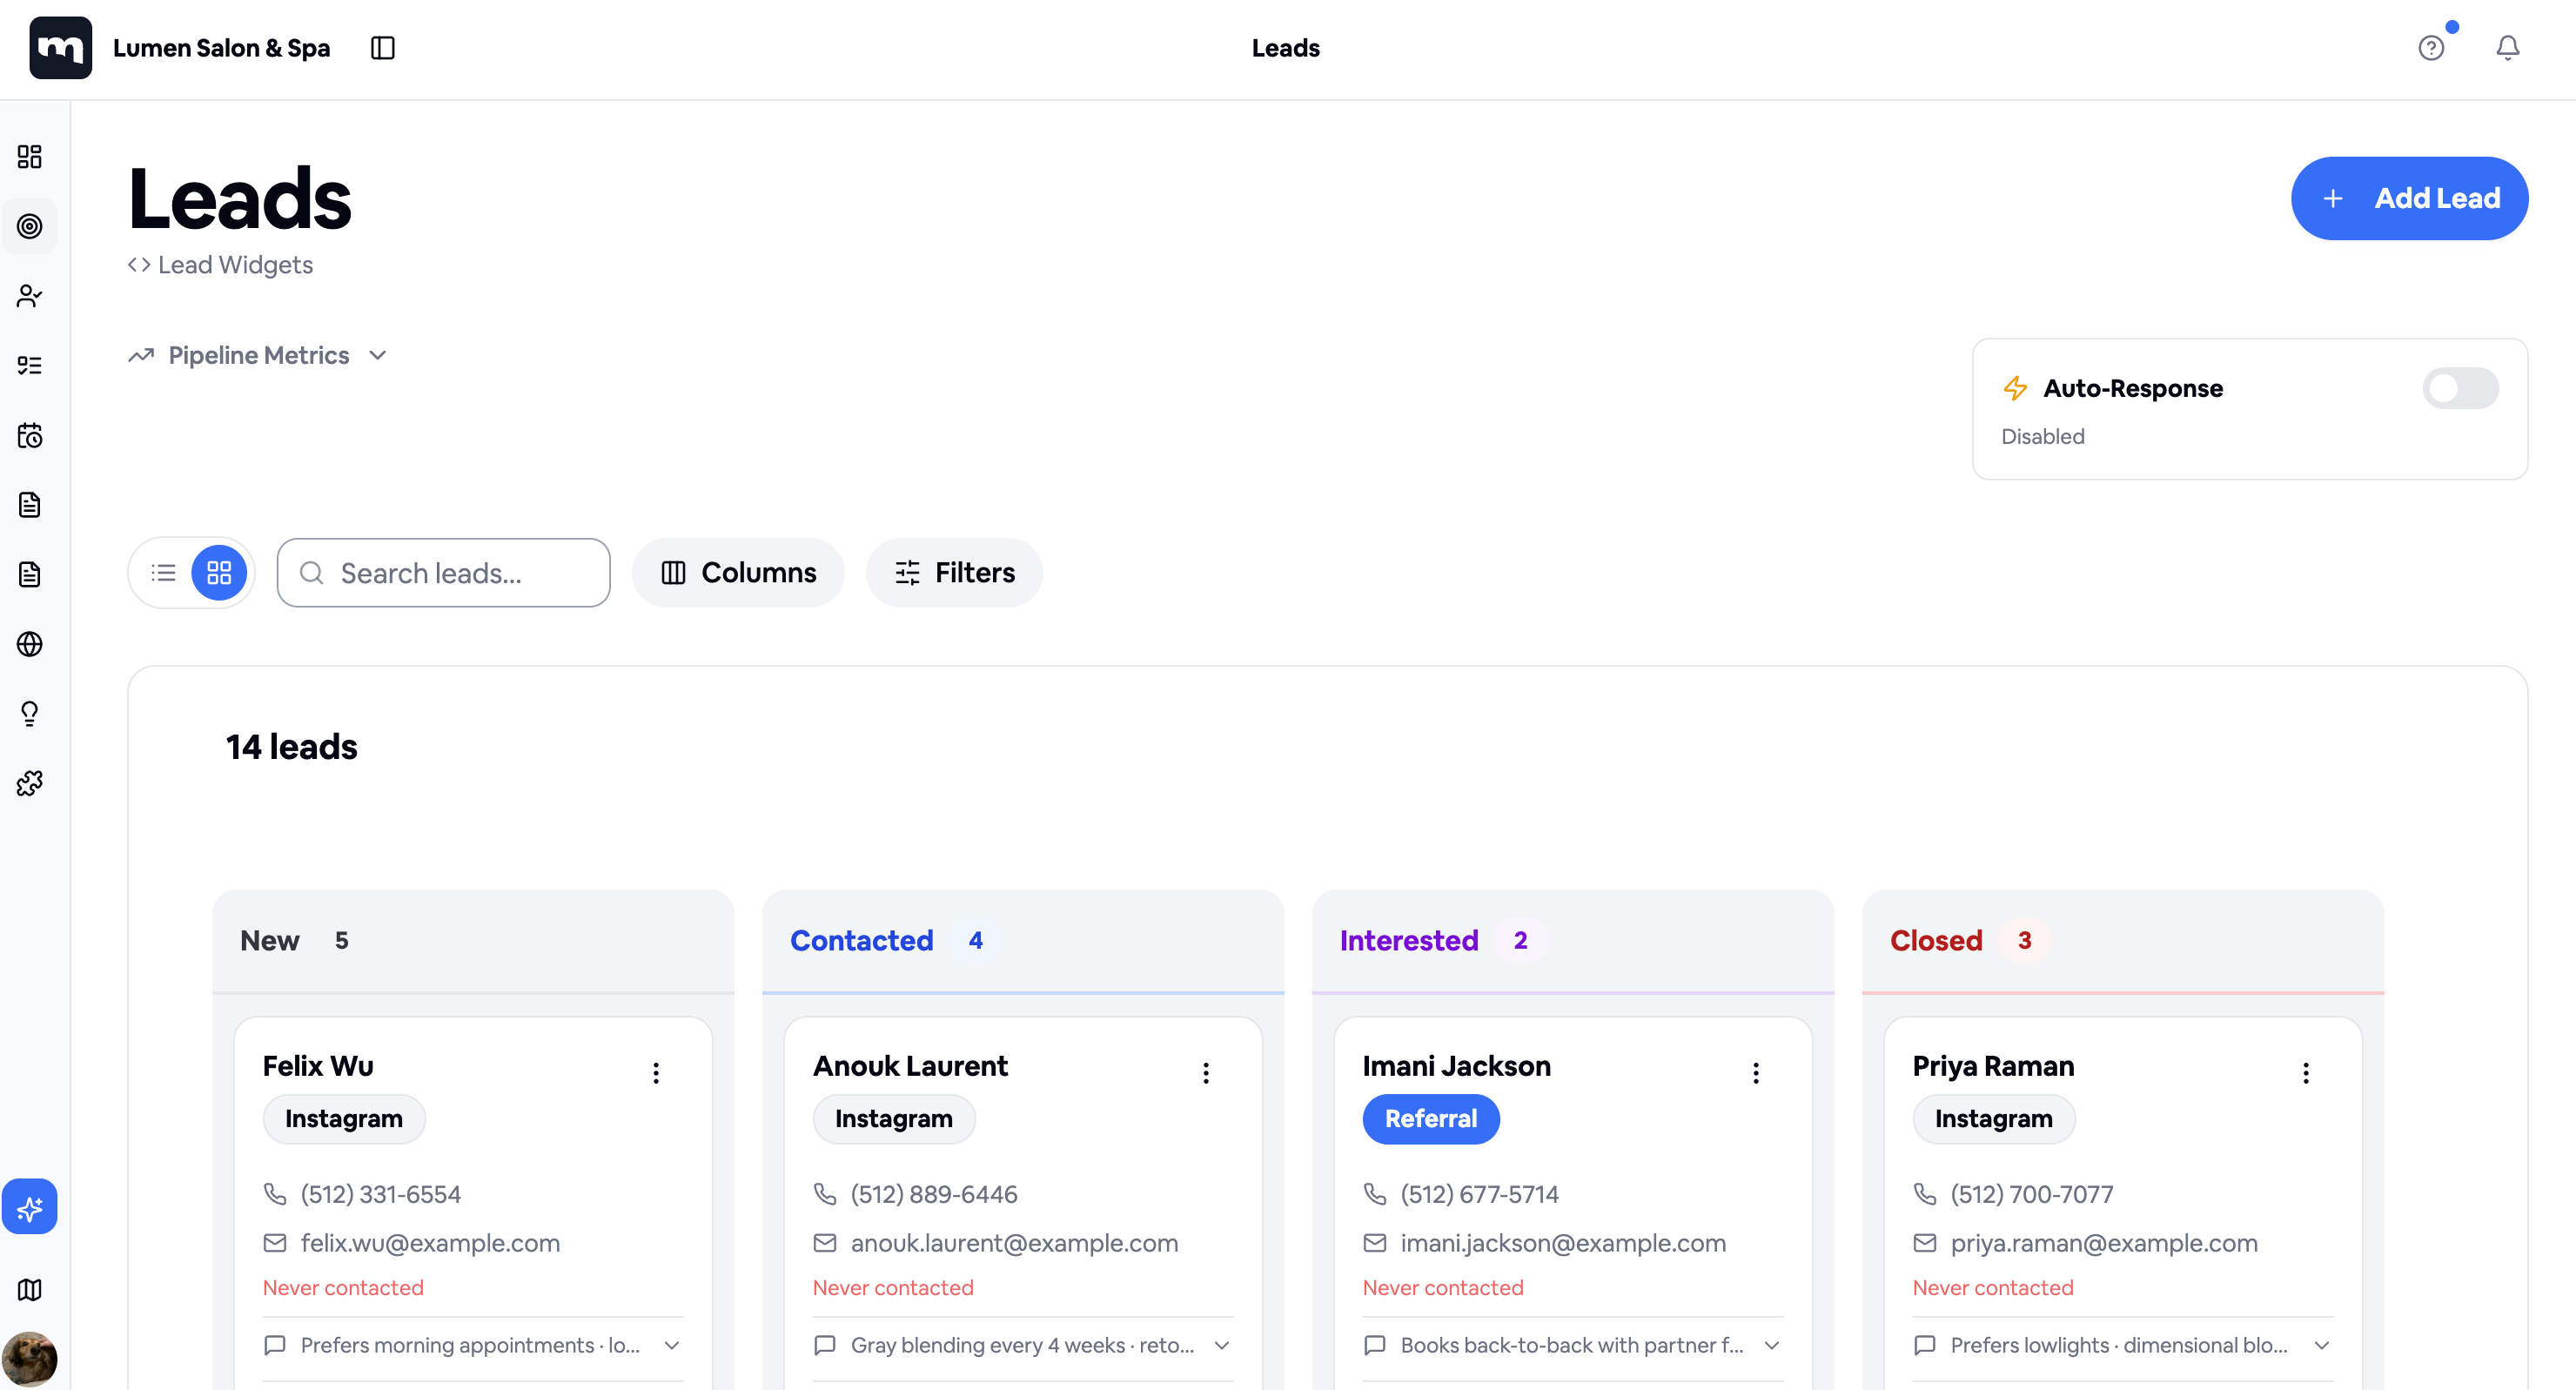The width and height of the screenshot is (2576, 1390).
Task: Enable the Auto-Response switch
Action: click(2460, 388)
